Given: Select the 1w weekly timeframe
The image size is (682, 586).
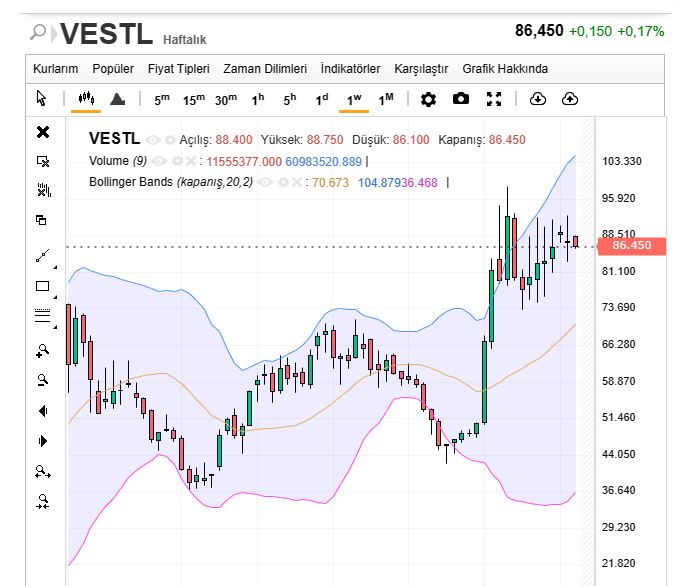Looking at the screenshot, I should (354, 100).
